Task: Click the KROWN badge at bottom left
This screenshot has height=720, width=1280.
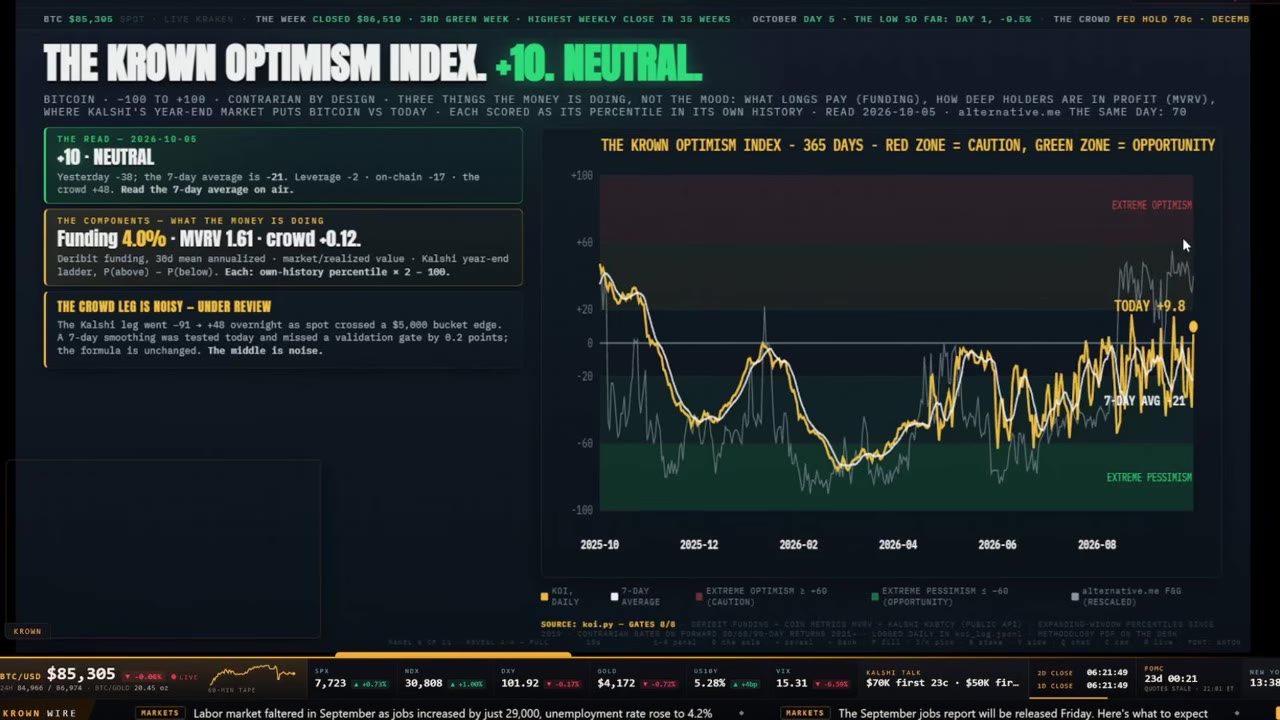Action: [x=27, y=632]
